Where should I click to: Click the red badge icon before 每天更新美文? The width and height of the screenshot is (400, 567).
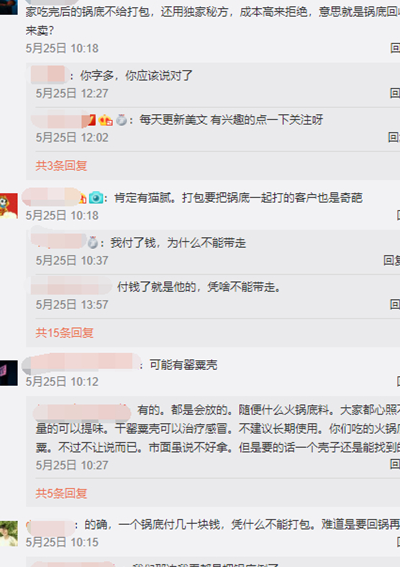click(x=92, y=120)
